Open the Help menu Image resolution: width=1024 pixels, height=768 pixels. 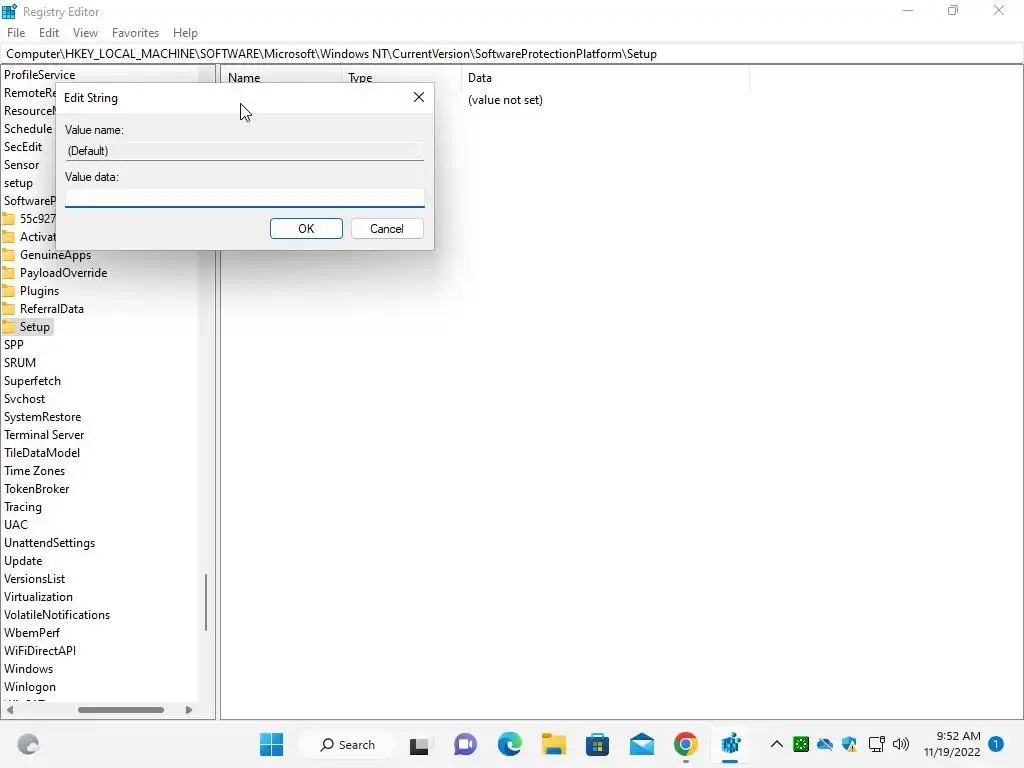(x=185, y=33)
